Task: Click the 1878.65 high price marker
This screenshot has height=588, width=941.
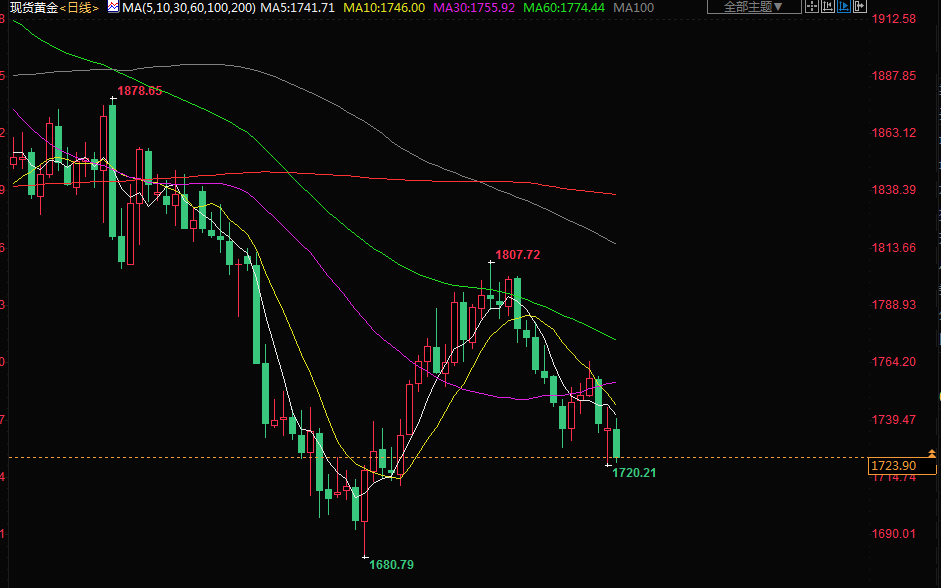Action: (x=139, y=91)
